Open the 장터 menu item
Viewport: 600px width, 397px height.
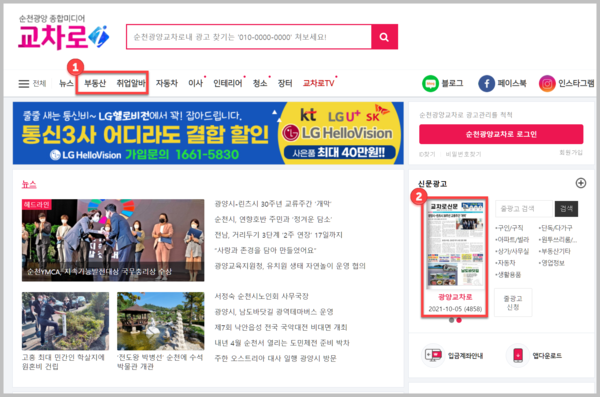[x=285, y=83]
